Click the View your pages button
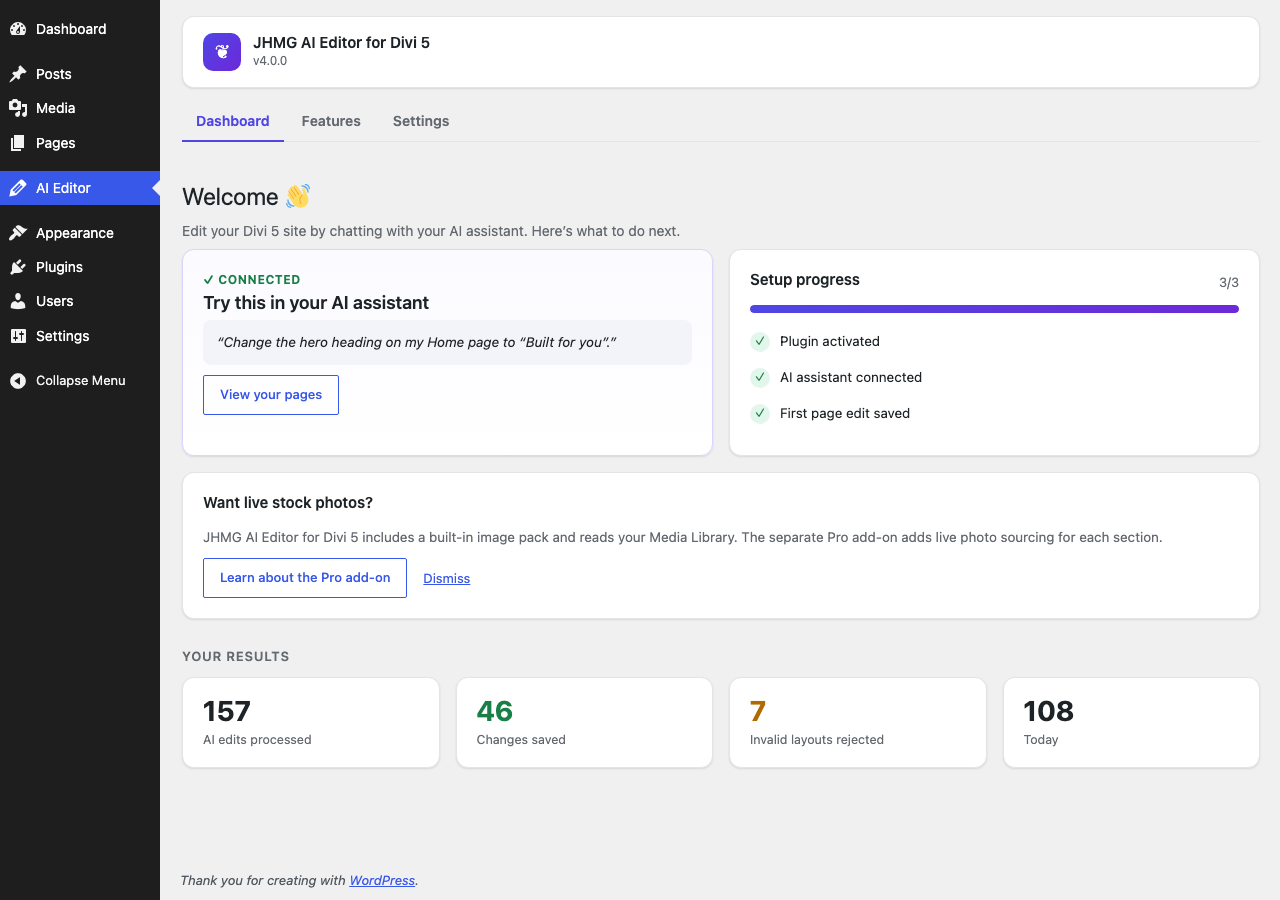Screen dimensions: 1280x900 coord(271,395)
